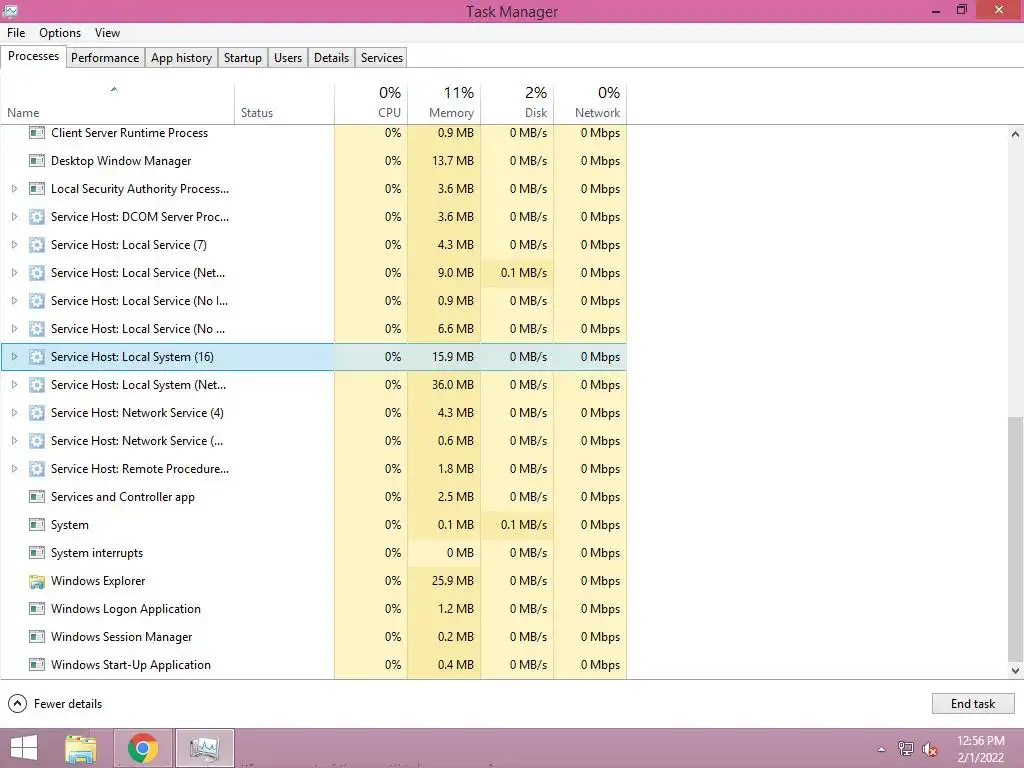This screenshot has width=1024, height=768.
Task: Click the Windows Explorer folder icon in list
Action: pyautogui.click(x=37, y=581)
